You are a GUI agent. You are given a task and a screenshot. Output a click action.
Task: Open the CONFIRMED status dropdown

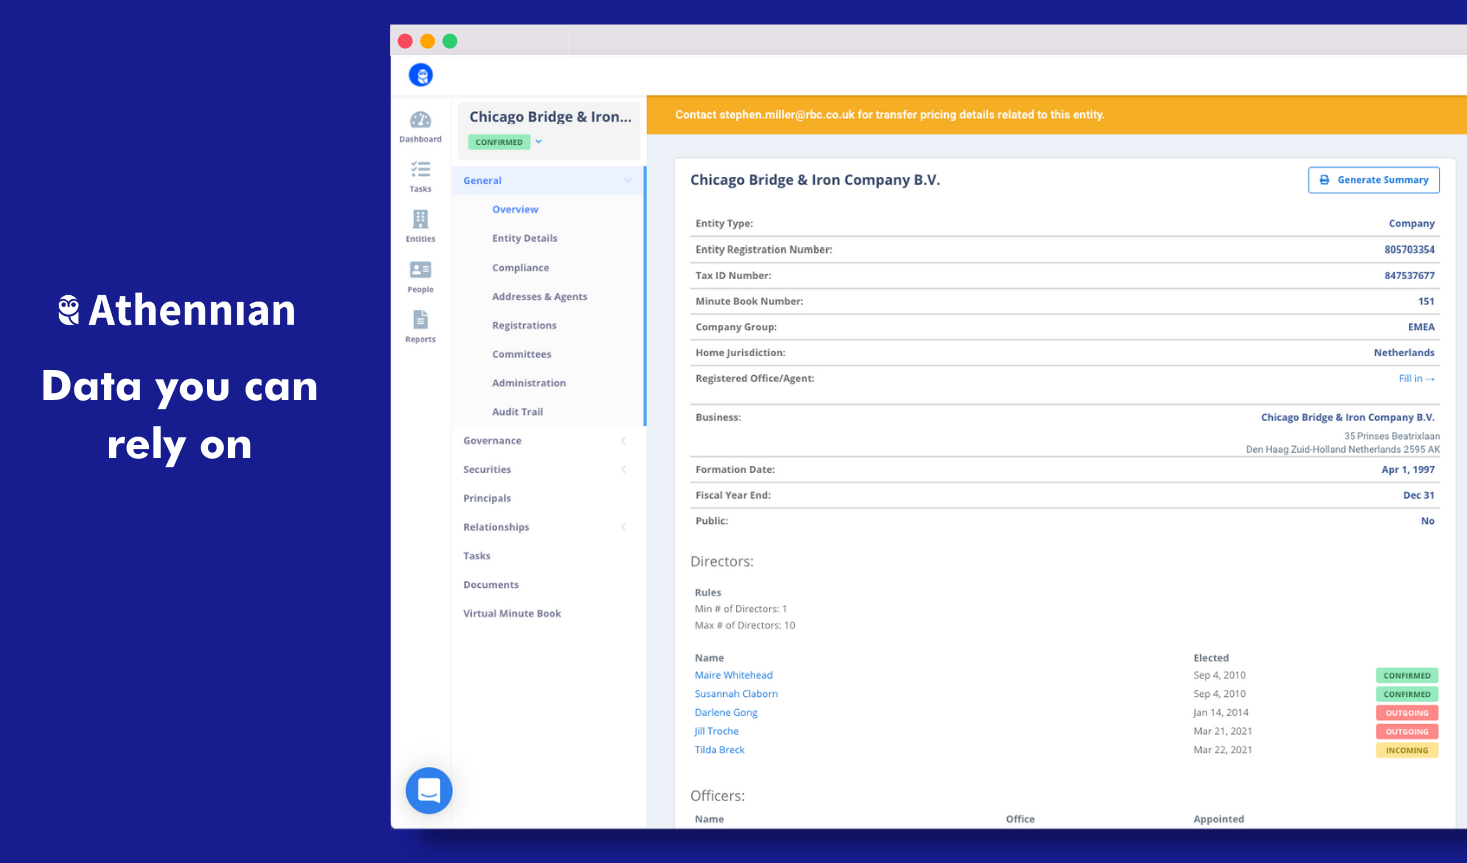click(x=538, y=142)
